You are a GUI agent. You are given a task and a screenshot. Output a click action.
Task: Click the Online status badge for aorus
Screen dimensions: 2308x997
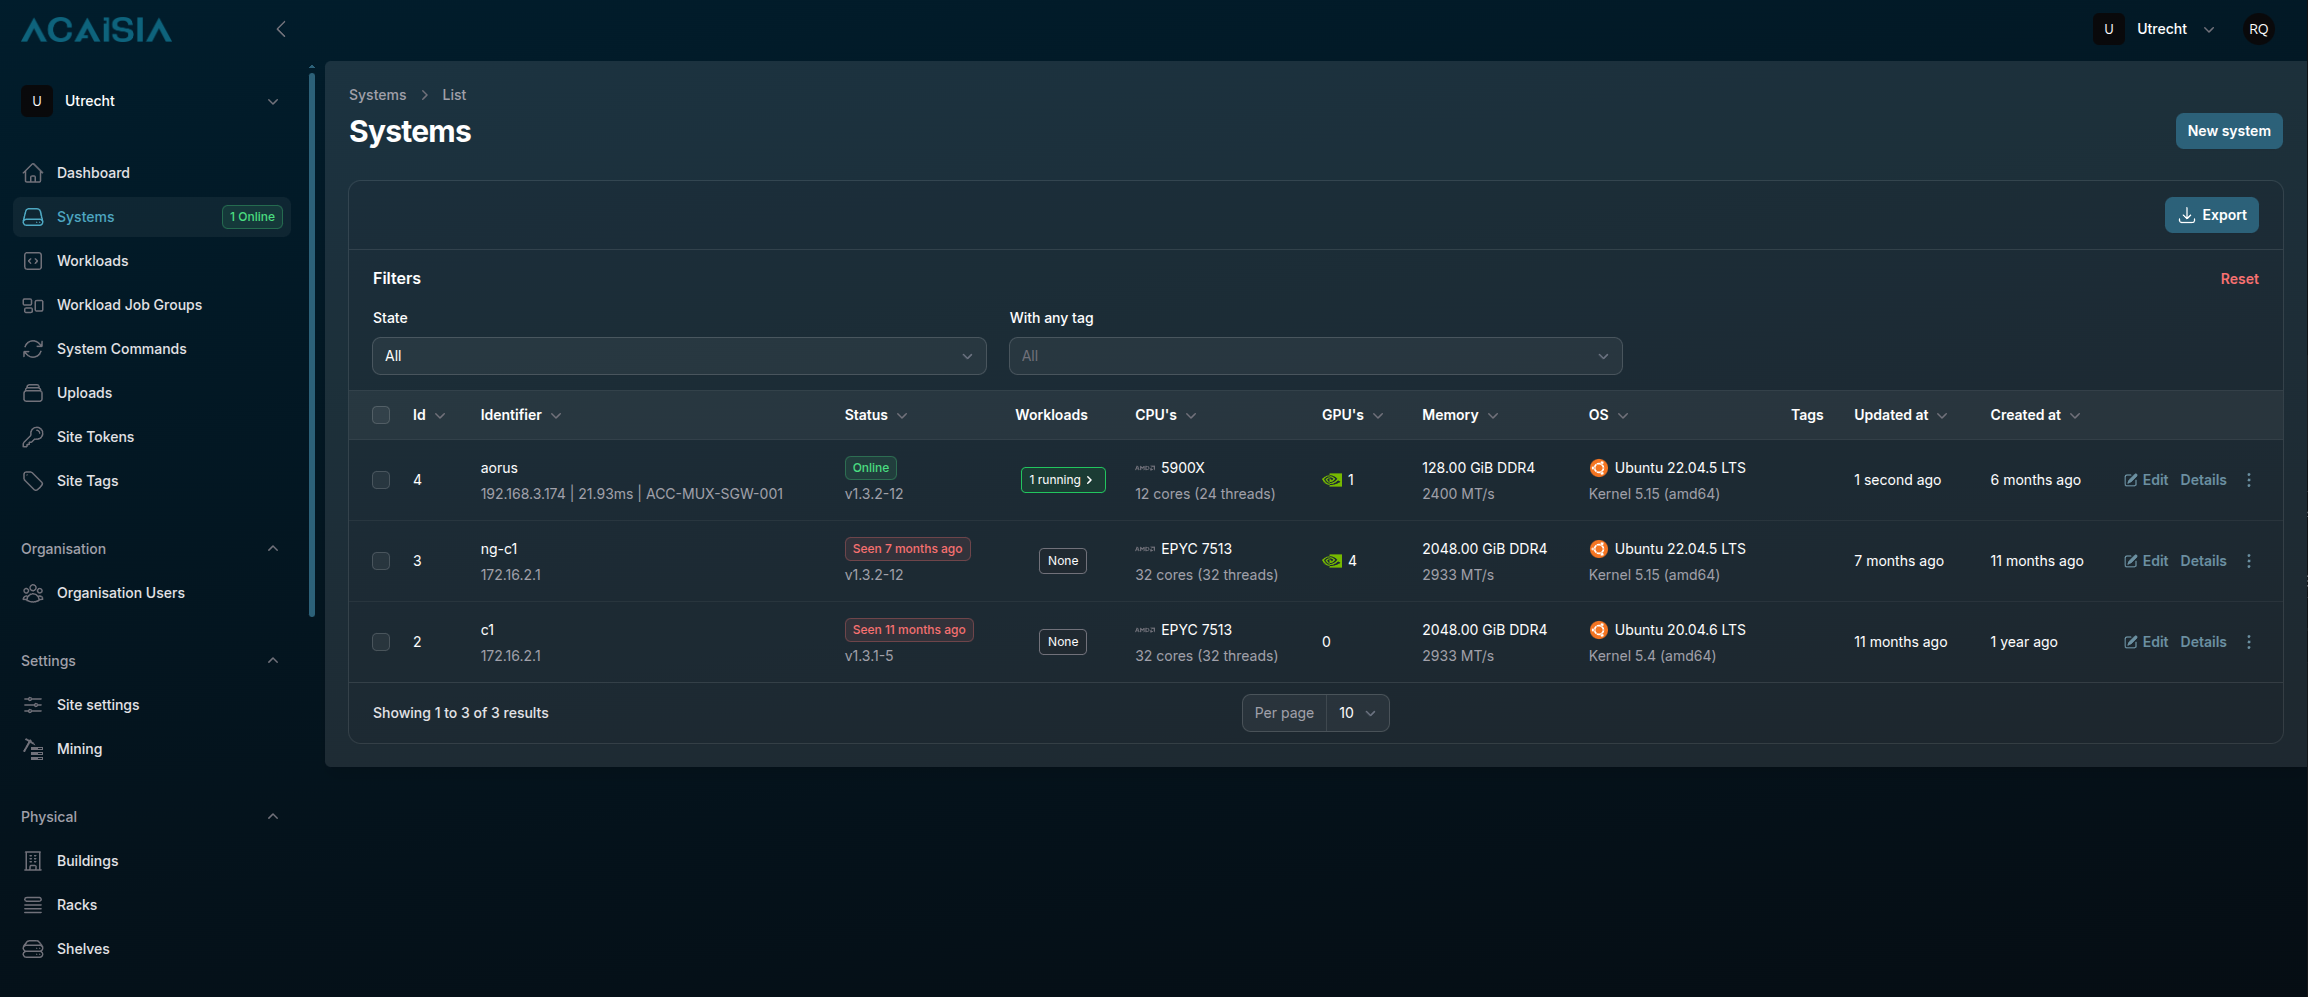click(870, 468)
